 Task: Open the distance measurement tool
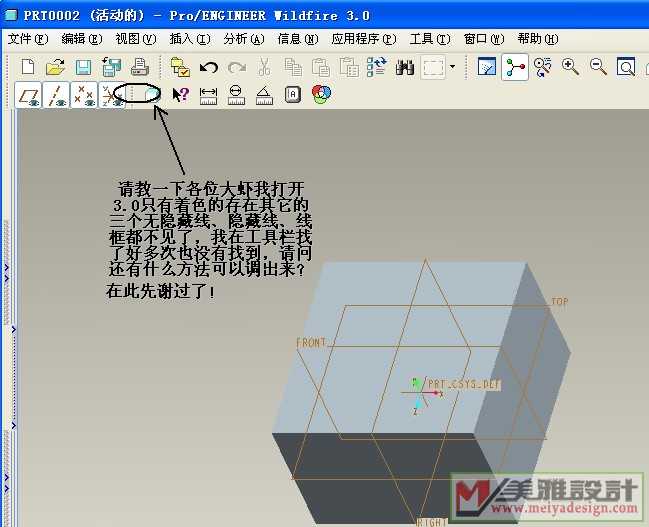[x=208, y=95]
